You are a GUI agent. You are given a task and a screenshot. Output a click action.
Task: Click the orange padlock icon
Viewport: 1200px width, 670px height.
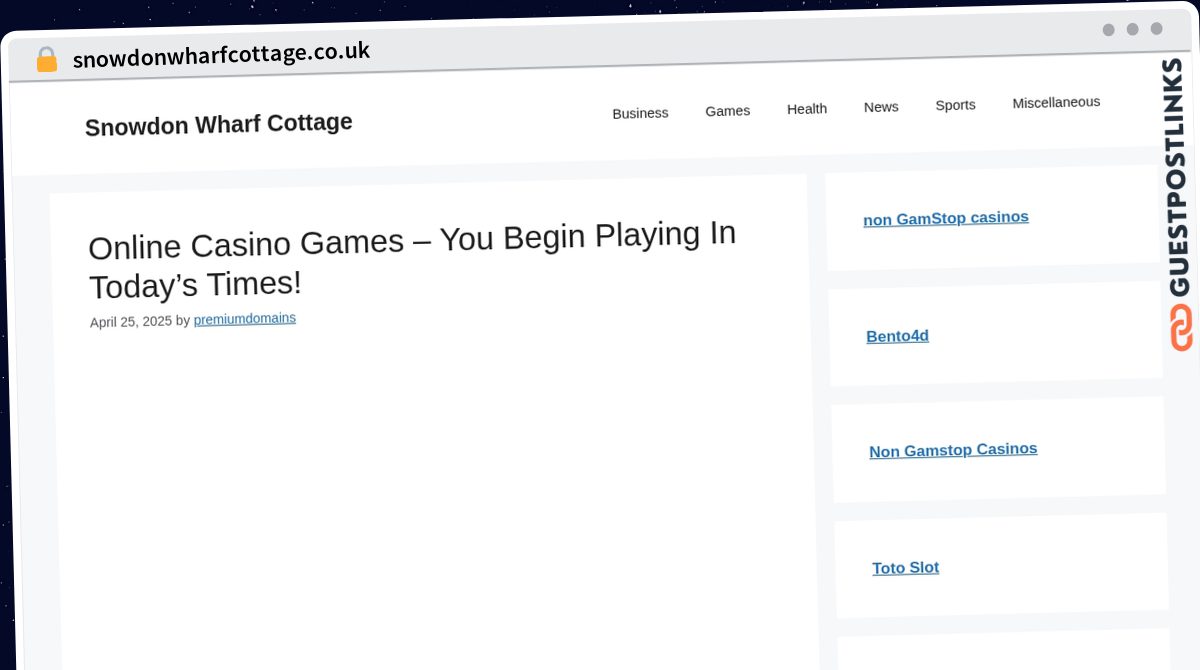[46, 60]
